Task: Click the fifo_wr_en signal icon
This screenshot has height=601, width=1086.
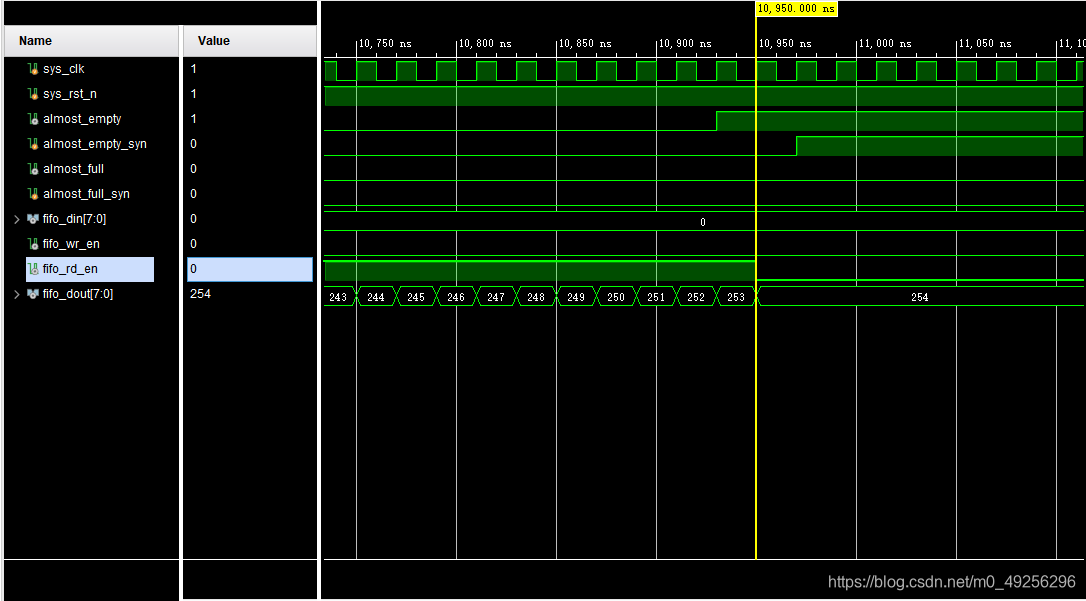Action: click(33, 244)
